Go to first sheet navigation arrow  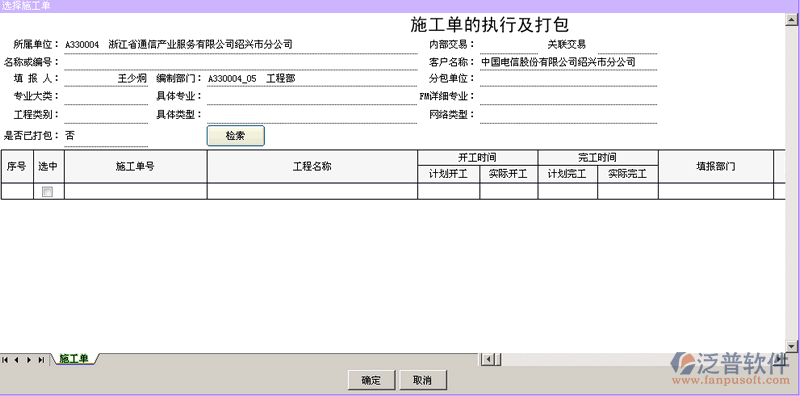5,360
